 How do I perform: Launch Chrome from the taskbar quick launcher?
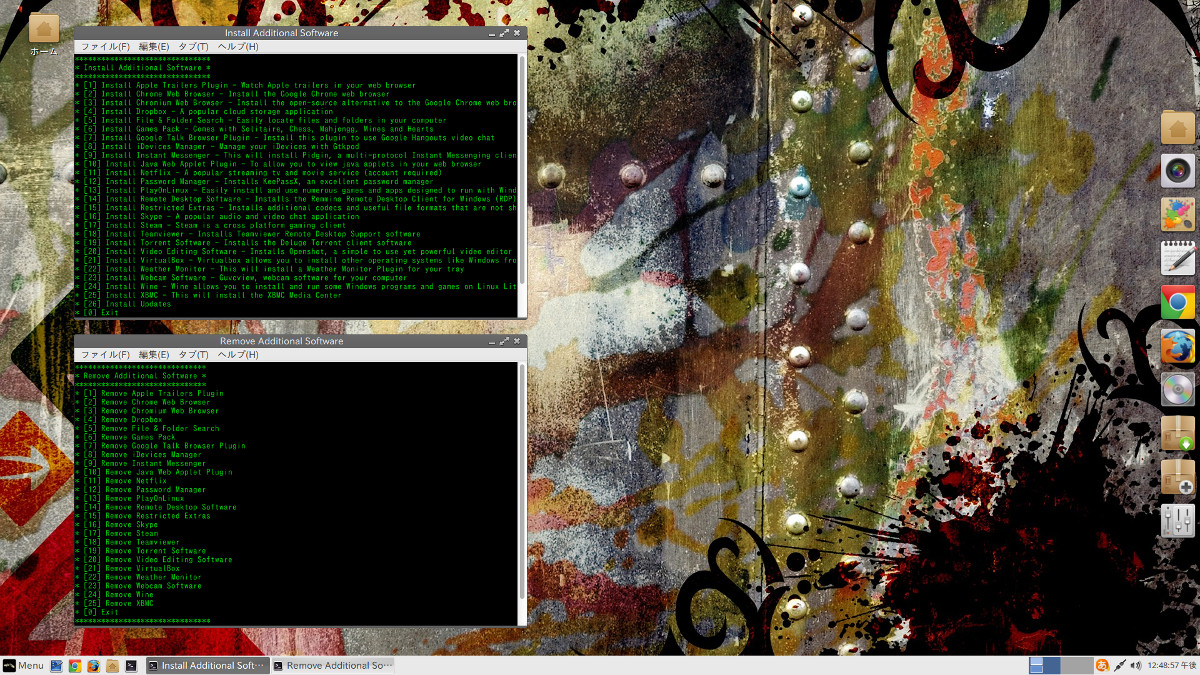(x=75, y=665)
